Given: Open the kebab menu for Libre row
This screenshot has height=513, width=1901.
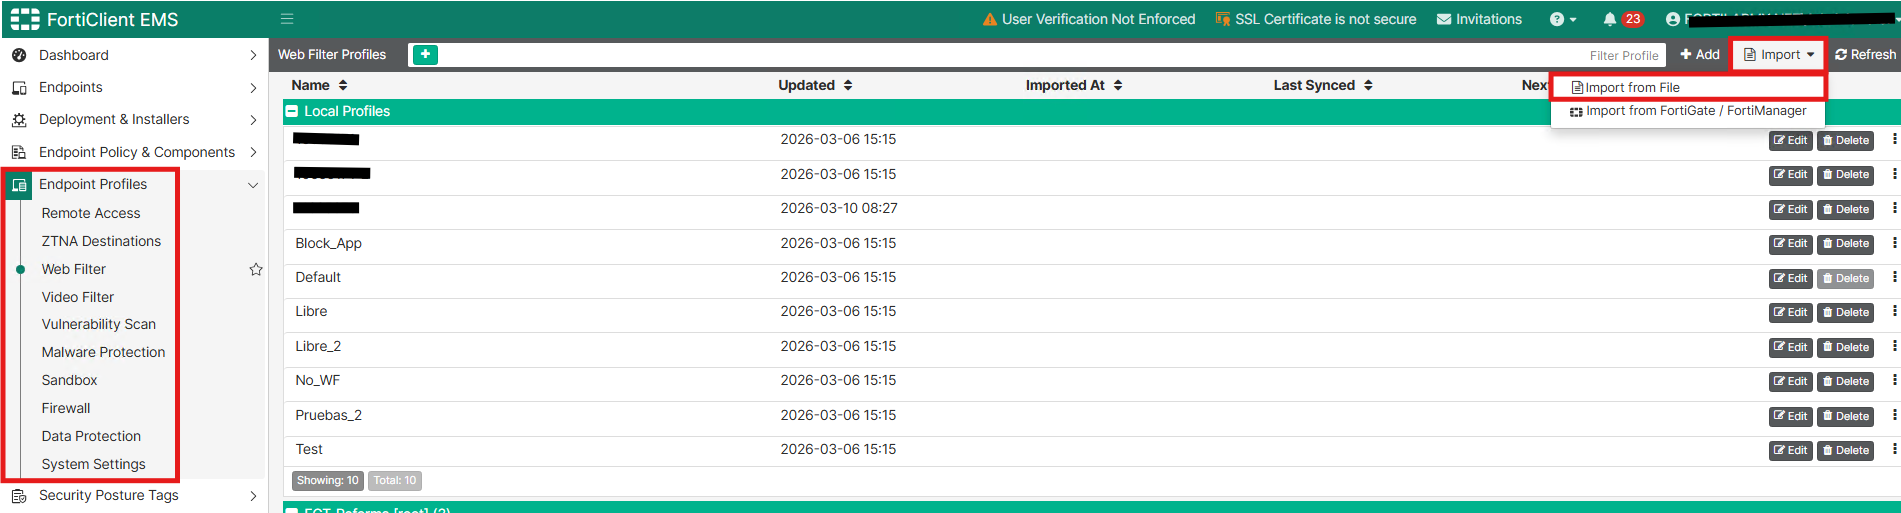Looking at the screenshot, I should (x=1894, y=311).
